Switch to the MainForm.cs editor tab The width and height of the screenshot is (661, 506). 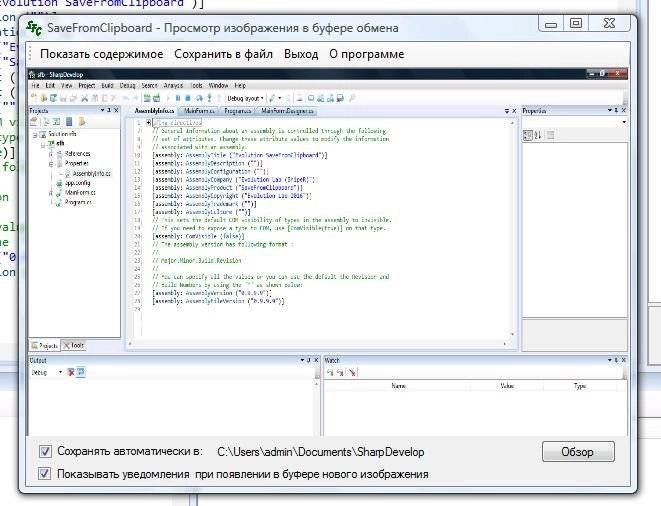tap(199, 111)
